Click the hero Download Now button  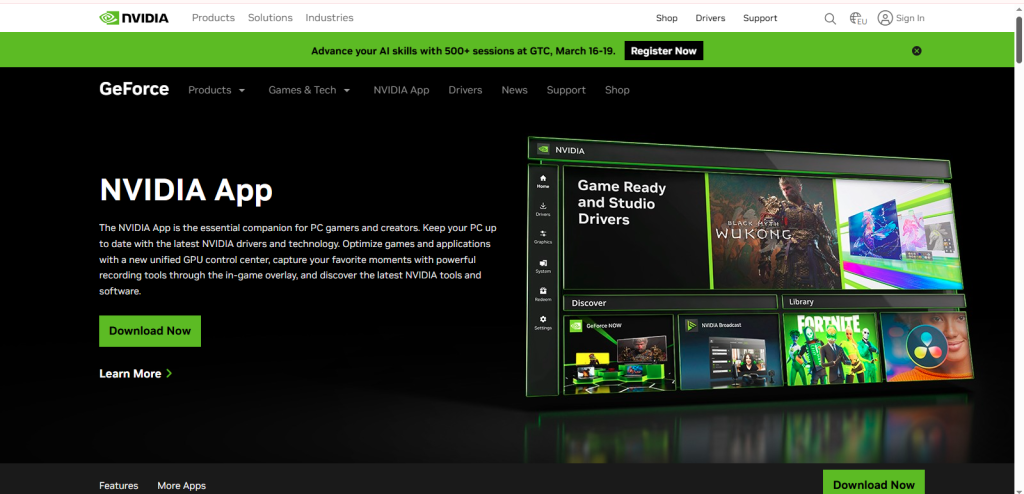(x=150, y=331)
